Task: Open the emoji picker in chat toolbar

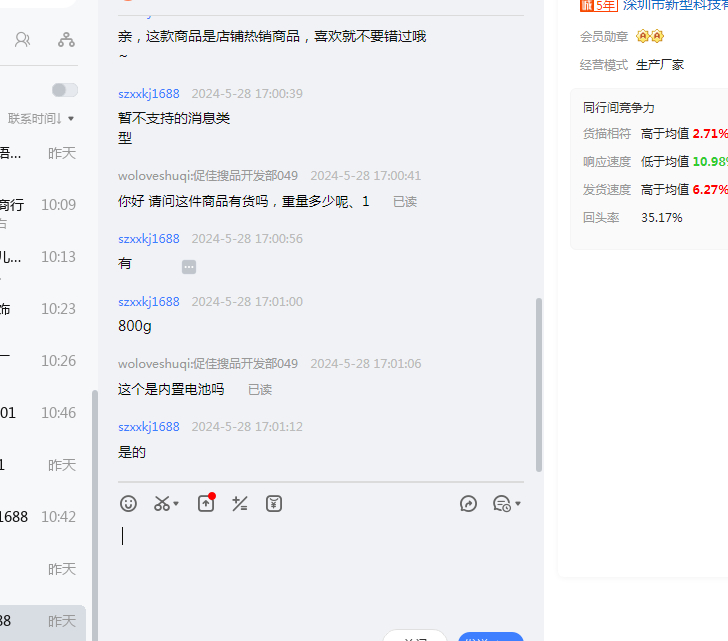Action: 128,504
